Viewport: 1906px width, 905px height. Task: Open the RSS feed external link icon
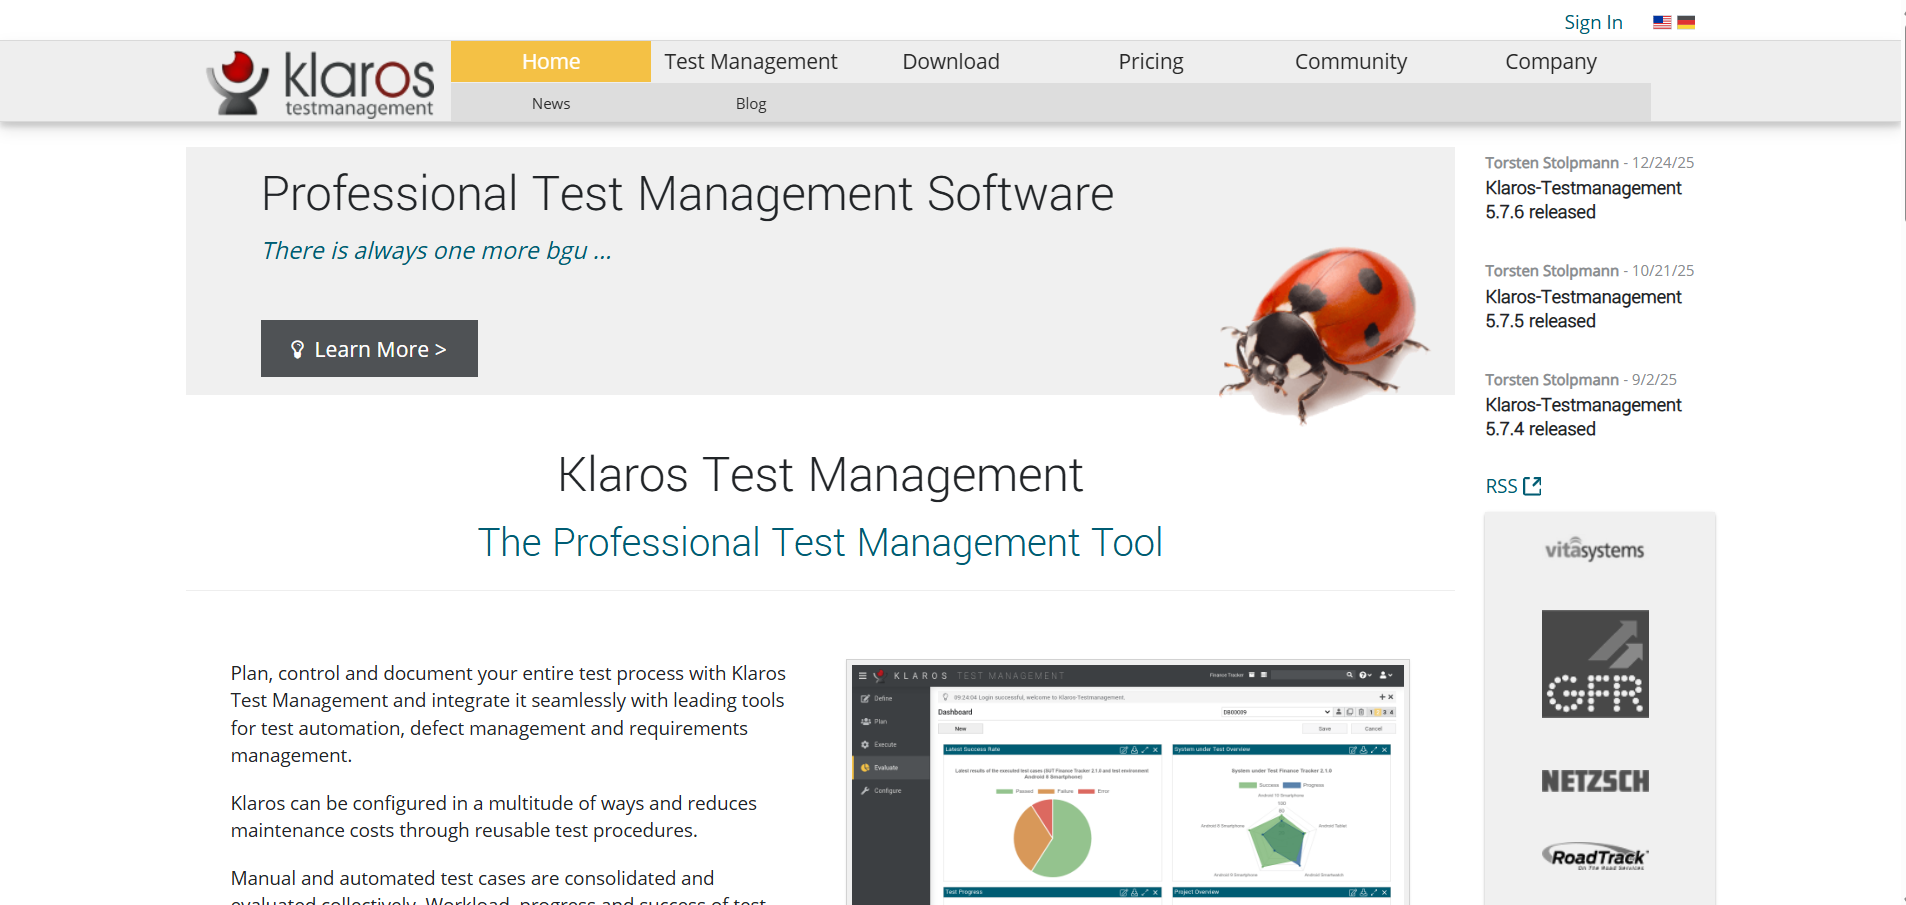pos(1532,486)
